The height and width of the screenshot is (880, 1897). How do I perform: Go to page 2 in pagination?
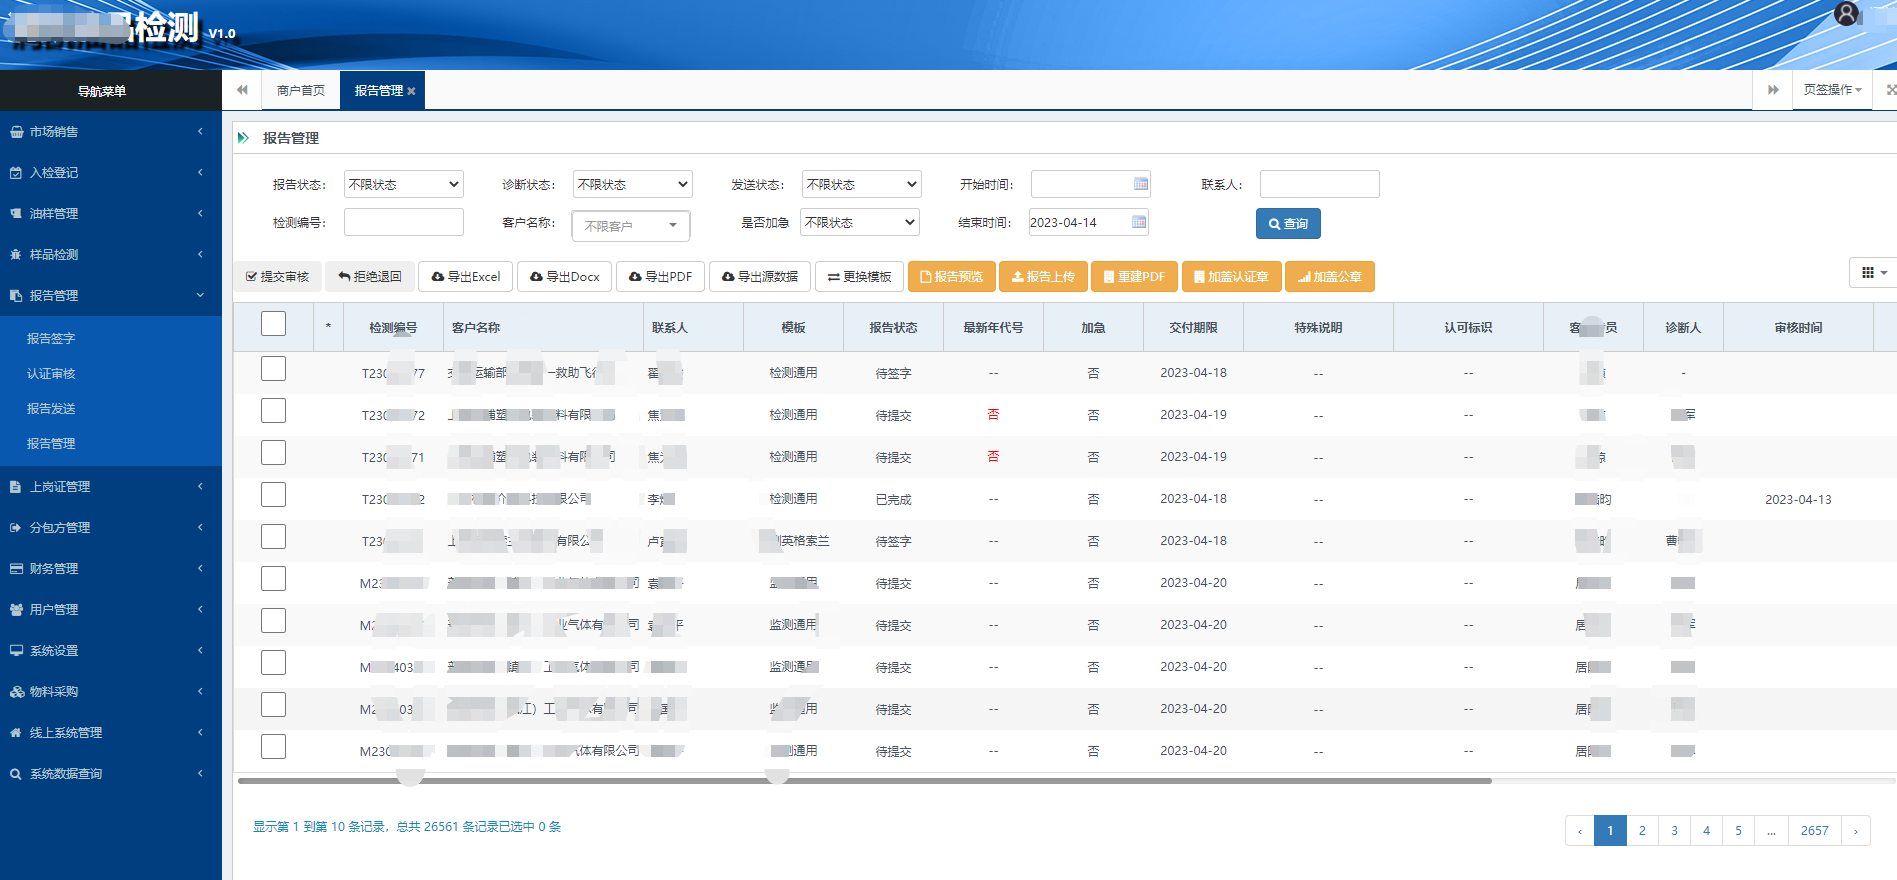pyautogui.click(x=1642, y=831)
